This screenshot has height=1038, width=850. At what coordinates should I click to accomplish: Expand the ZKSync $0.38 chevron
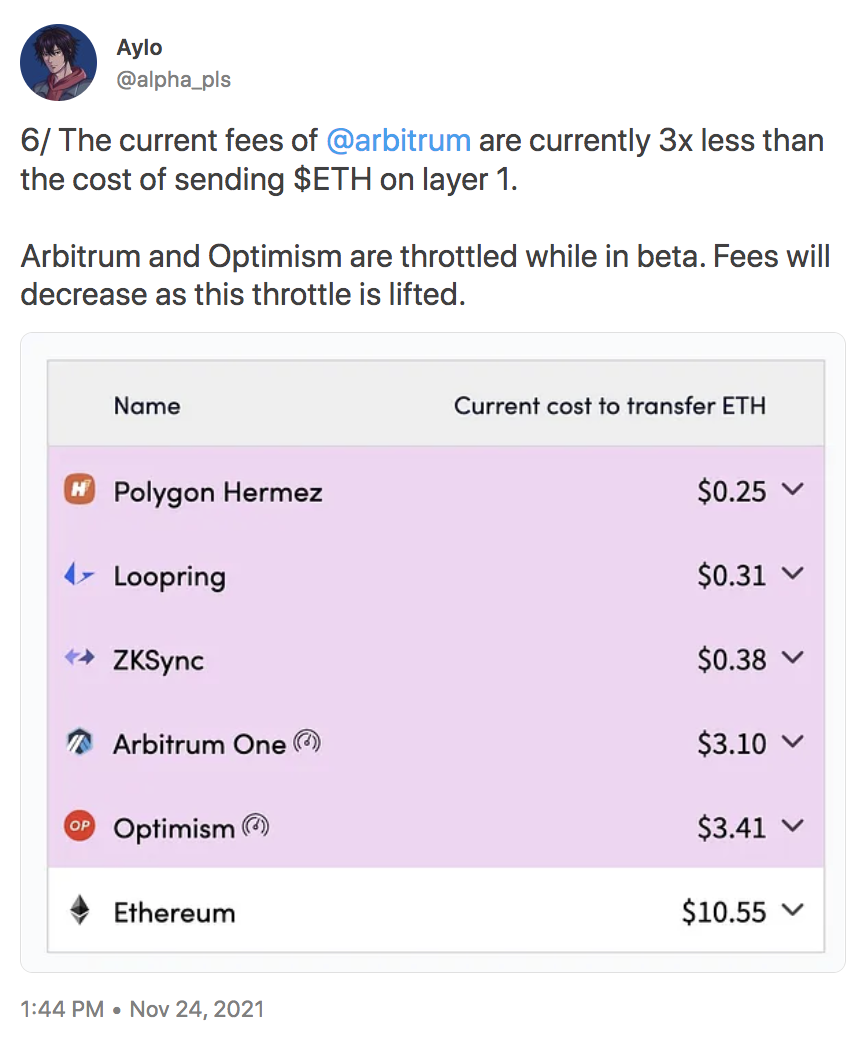[x=792, y=657]
